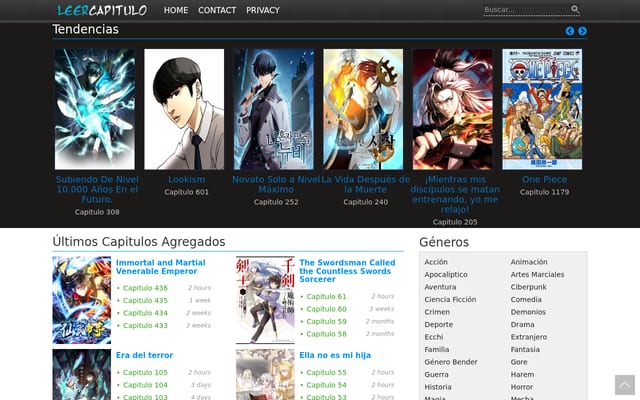
Task: Open Ella no es mi hija cover
Action: 265,374
